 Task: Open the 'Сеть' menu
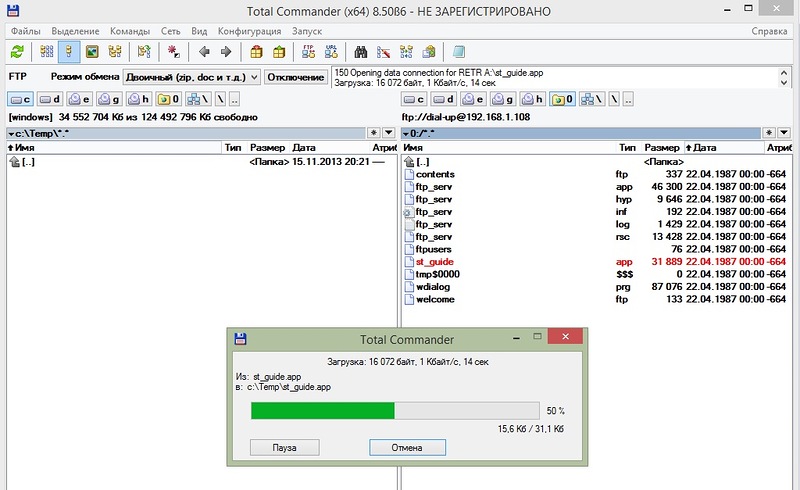[170, 31]
